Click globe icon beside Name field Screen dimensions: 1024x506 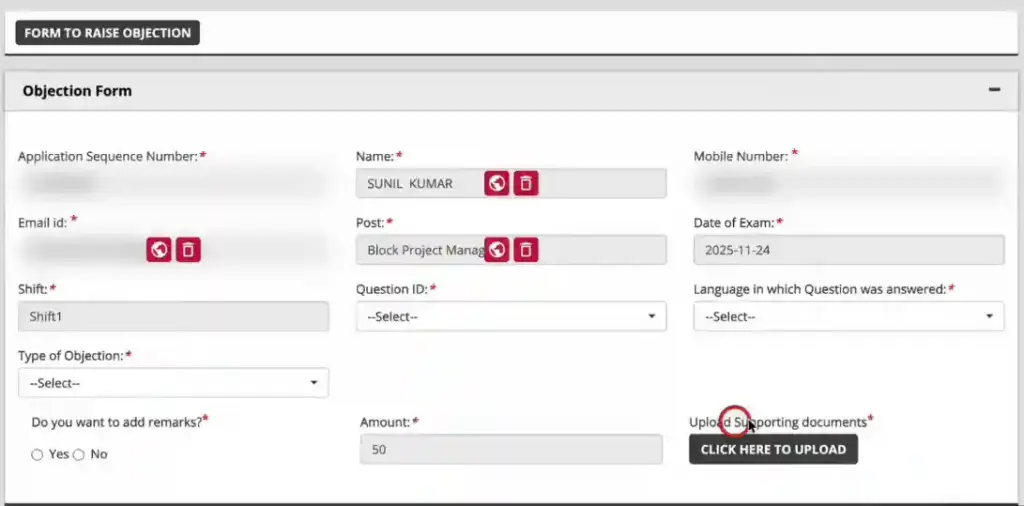(497, 183)
